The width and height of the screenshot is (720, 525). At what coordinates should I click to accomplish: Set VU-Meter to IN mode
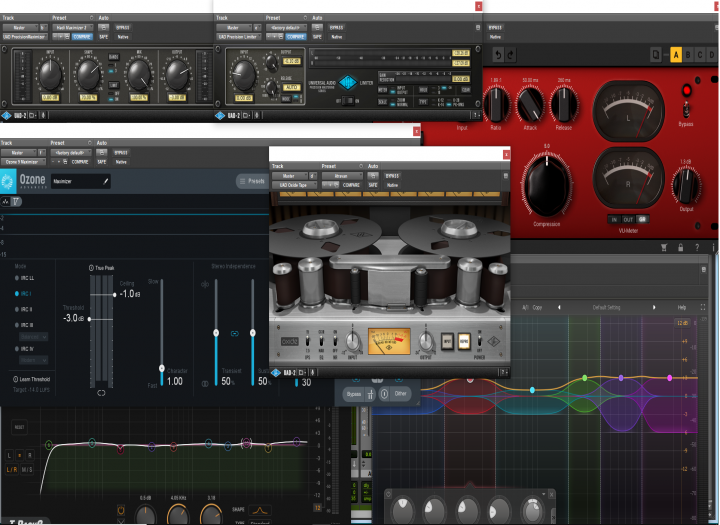pyautogui.click(x=614, y=219)
